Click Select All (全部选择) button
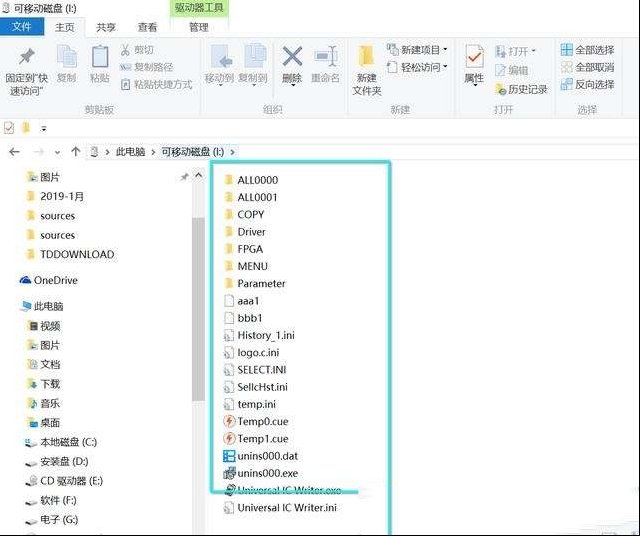The height and width of the screenshot is (536, 640). pyautogui.click(x=587, y=50)
